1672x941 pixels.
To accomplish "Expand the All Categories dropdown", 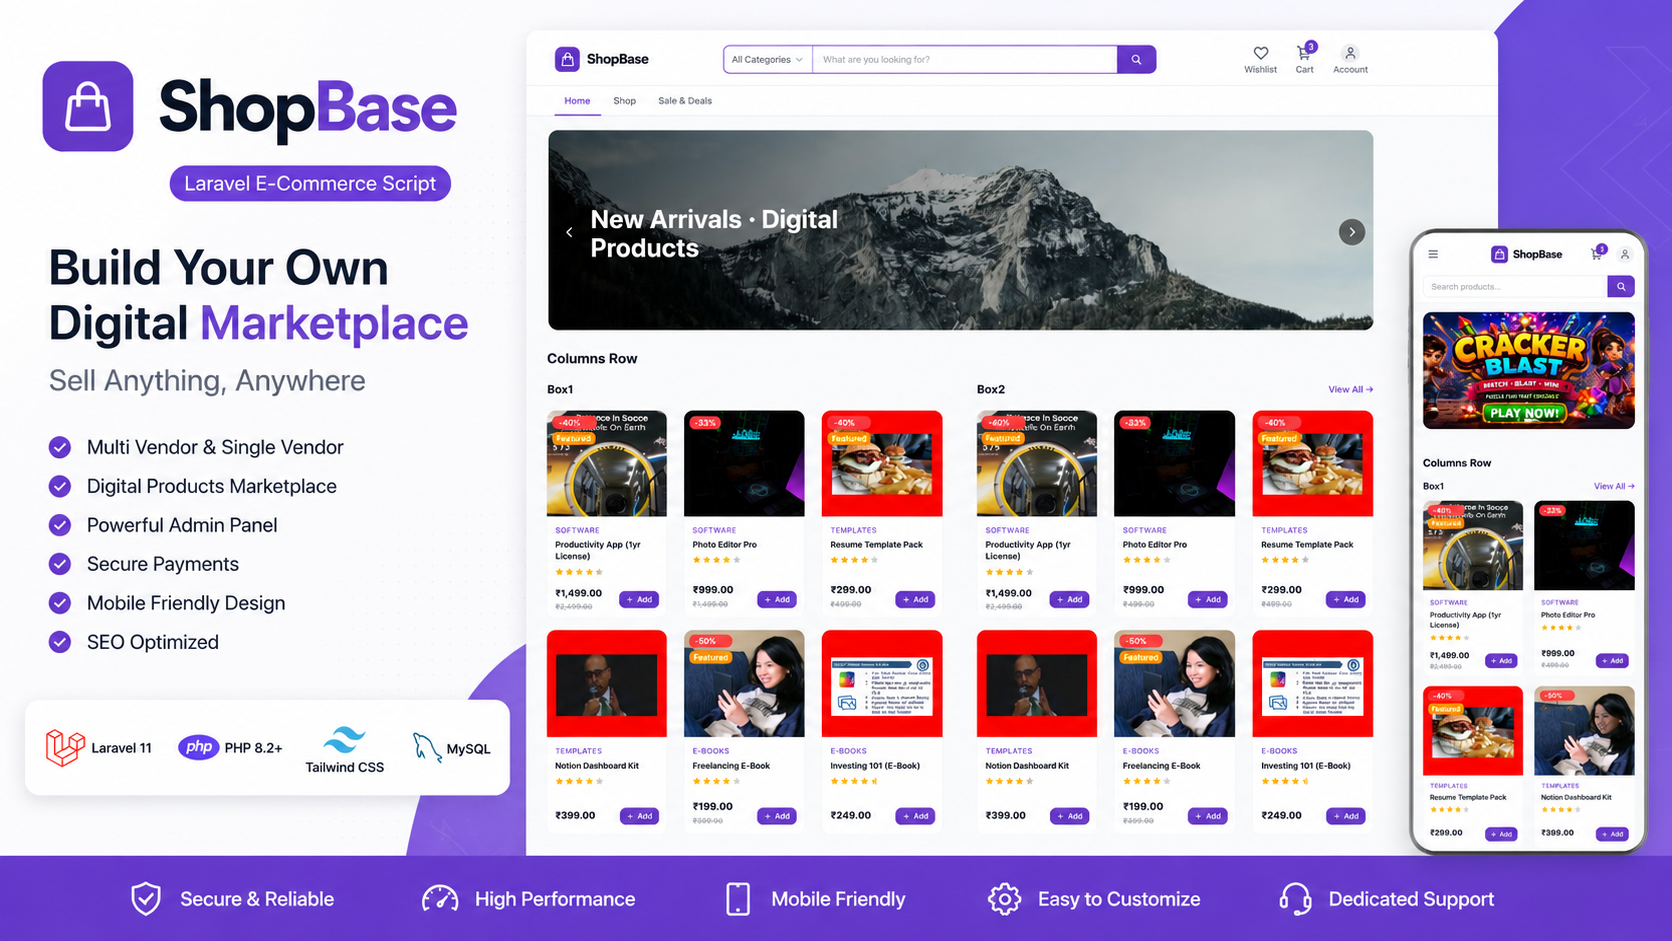I will pyautogui.click(x=767, y=60).
